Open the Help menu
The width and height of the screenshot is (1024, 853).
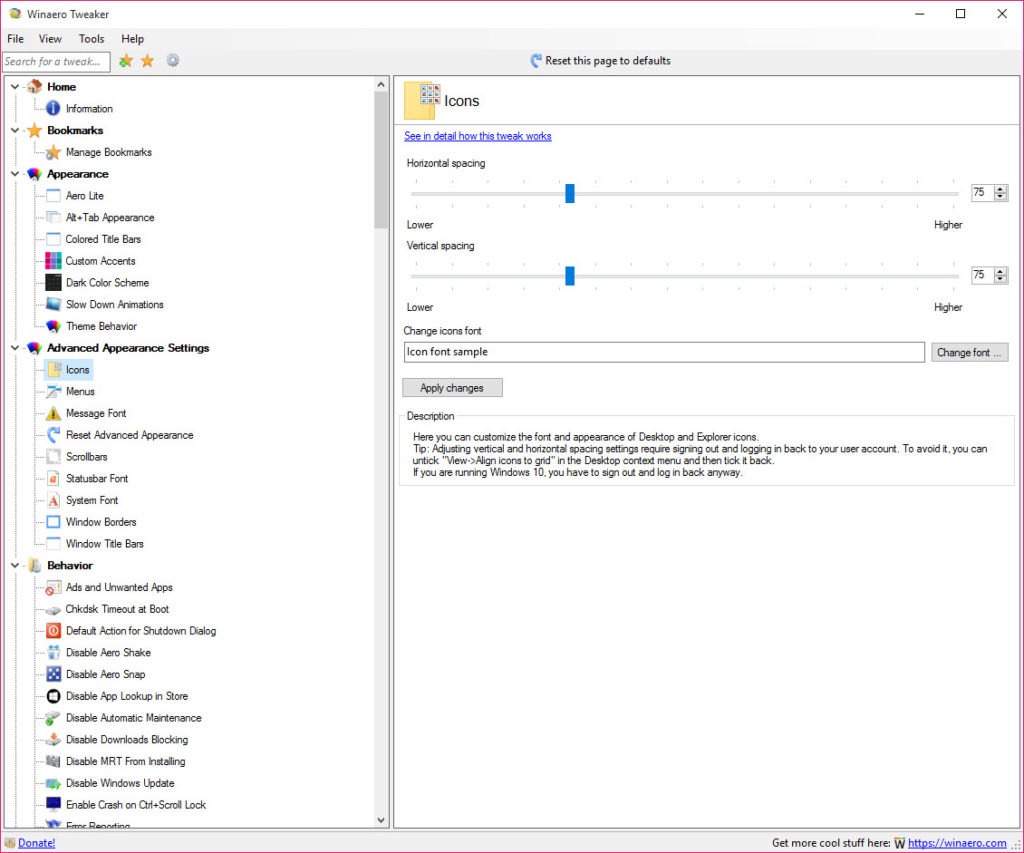[133, 39]
